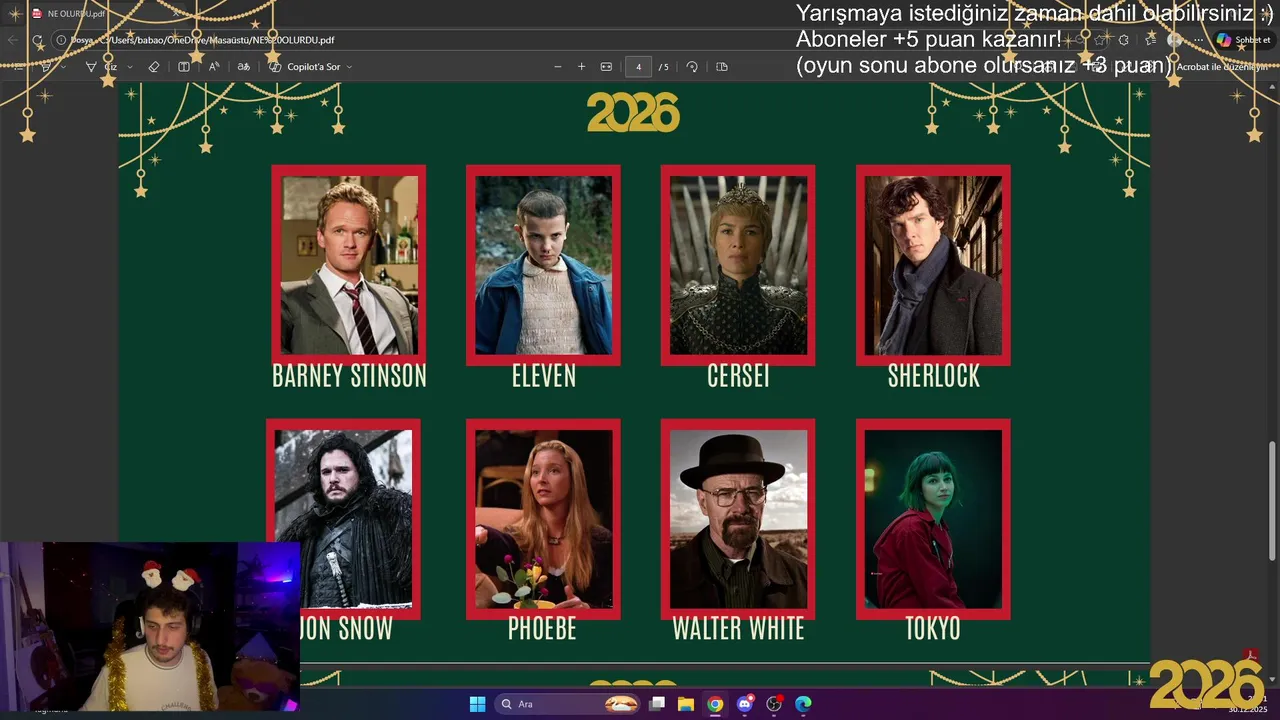Click the Cersei character picture
Image resolution: width=1280 pixels, height=720 pixels.
(738, 265)
